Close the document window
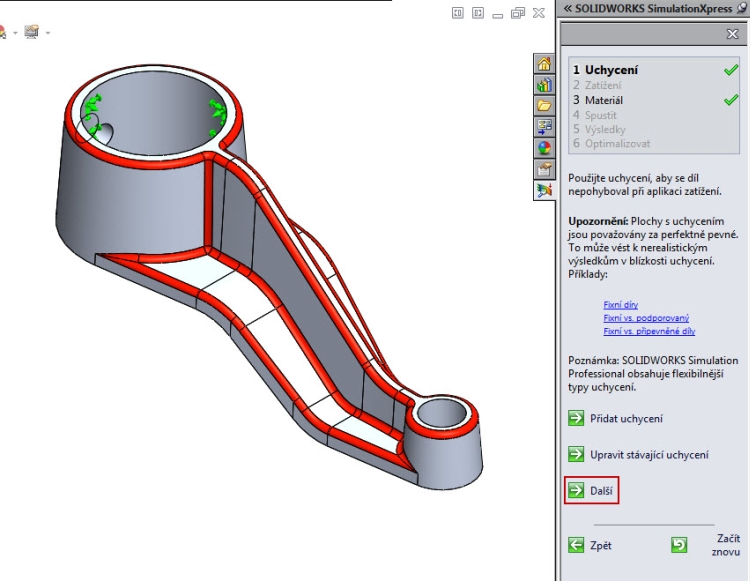The height and width of the screenshot is (581, 750). (539, 13)
